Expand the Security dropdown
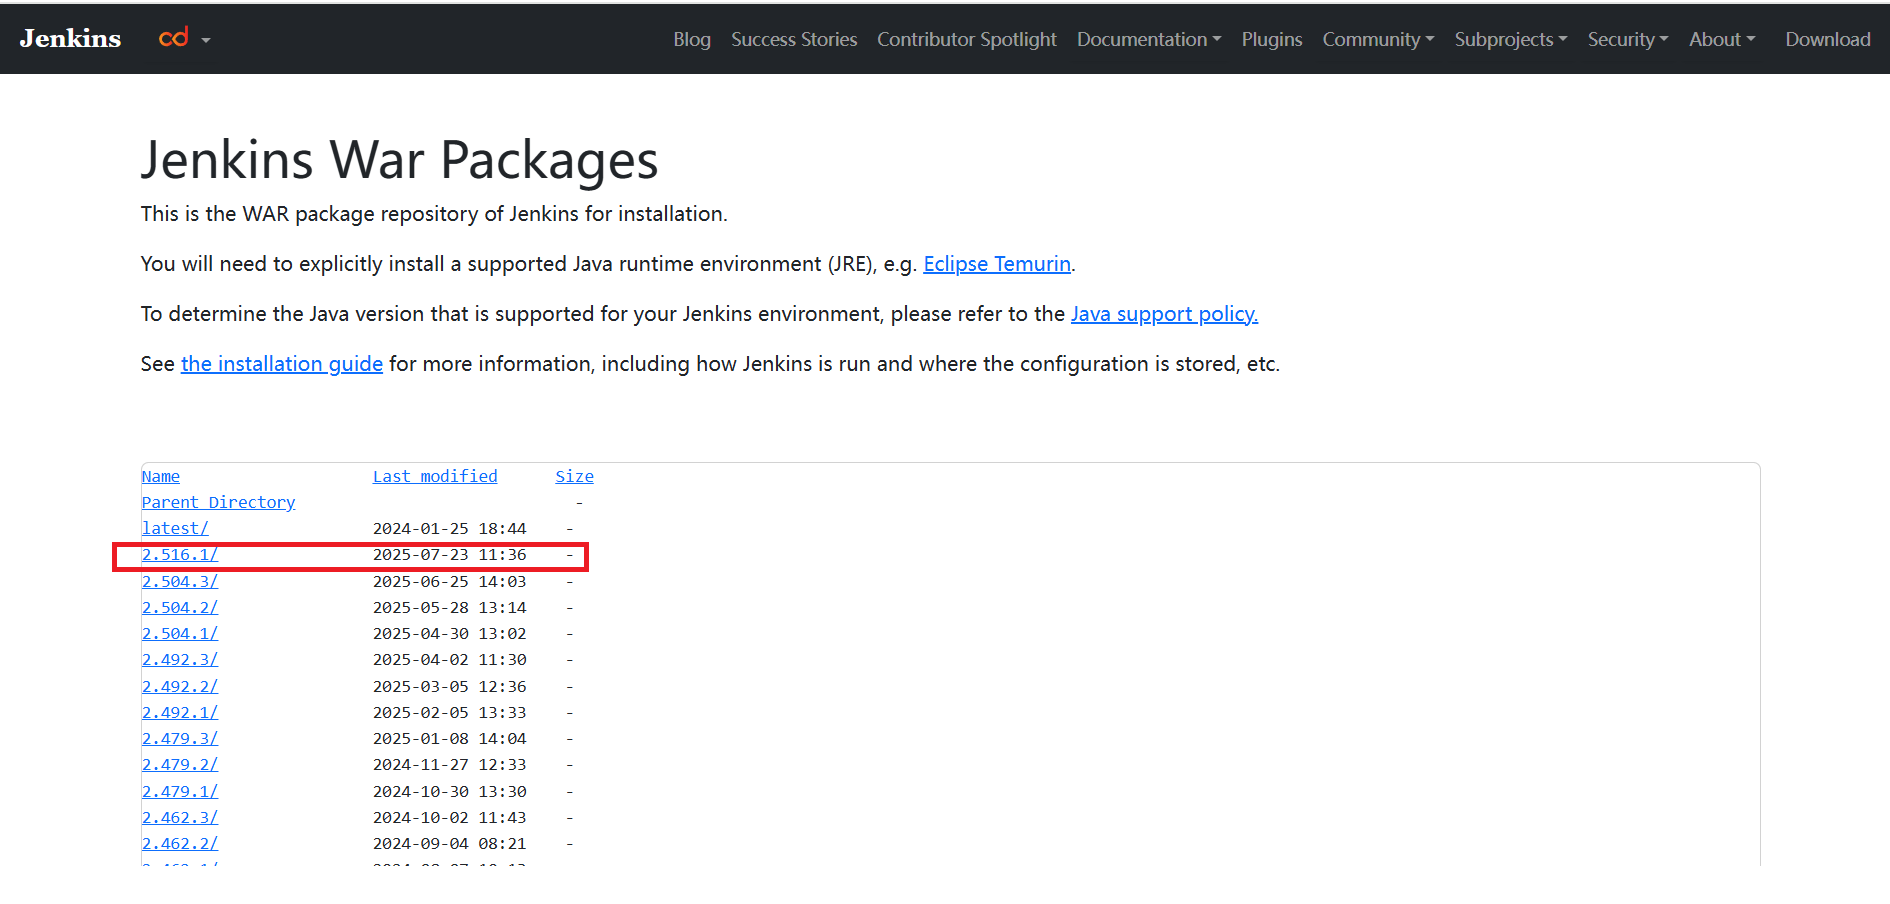Image resolution: width=1890 pixels, height=904 pixels. [1628, 39]
